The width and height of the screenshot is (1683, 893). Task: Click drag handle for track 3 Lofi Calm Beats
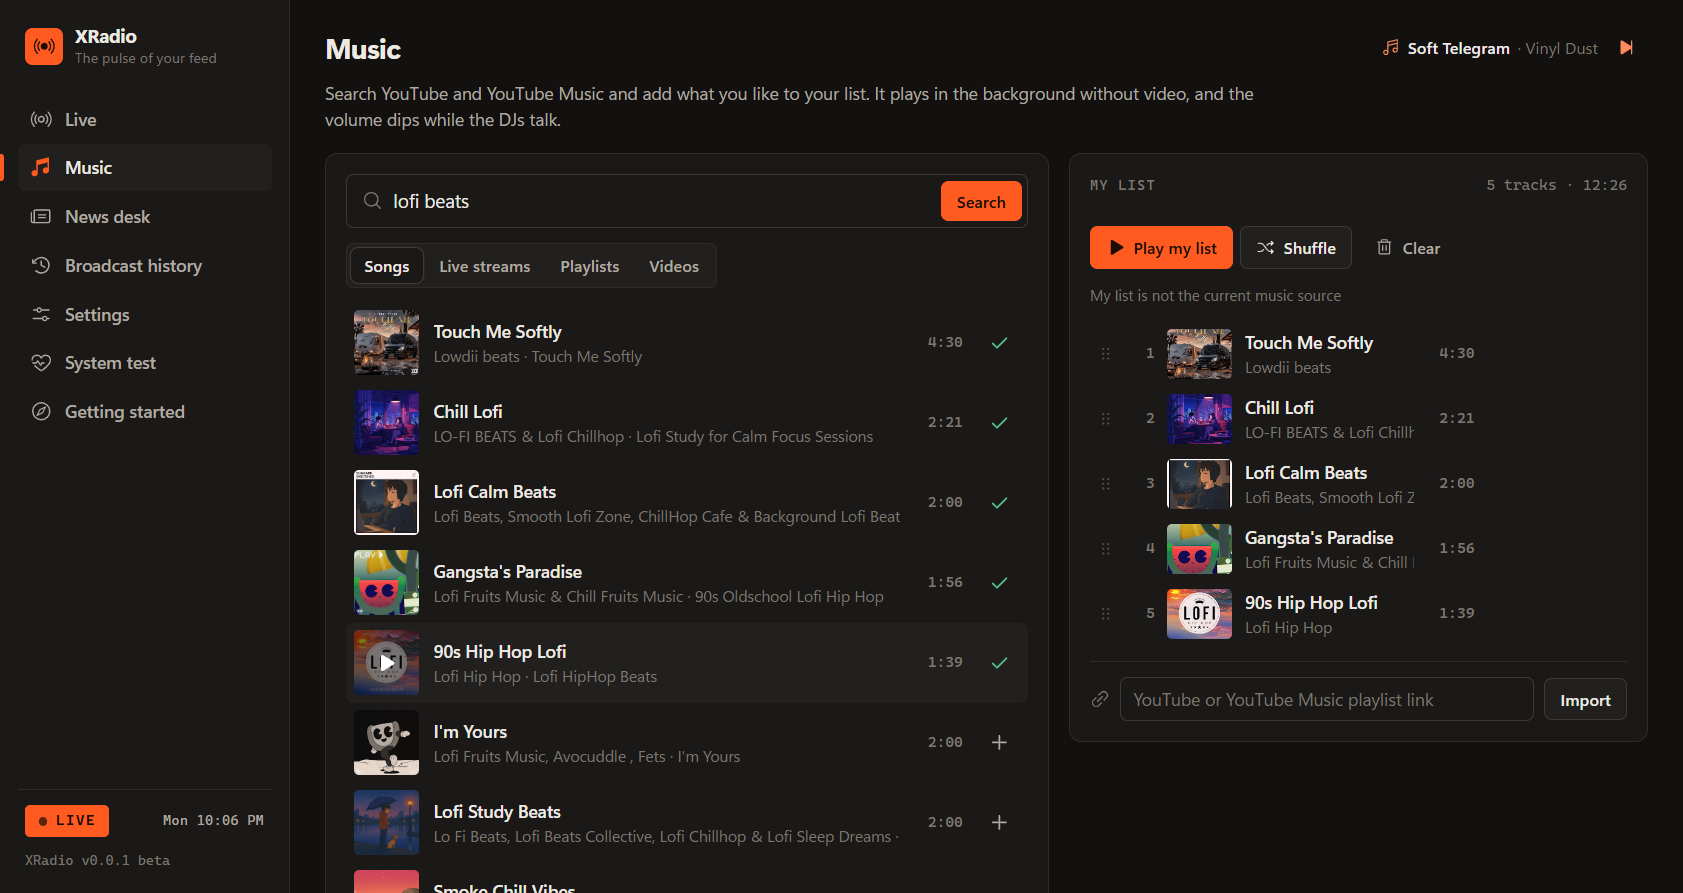1106,484
